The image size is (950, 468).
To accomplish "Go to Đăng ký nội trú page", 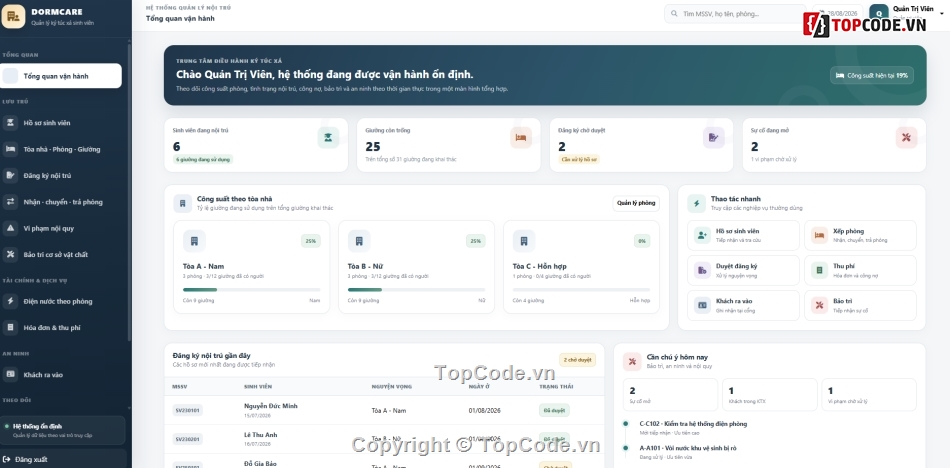I will 61,175.
